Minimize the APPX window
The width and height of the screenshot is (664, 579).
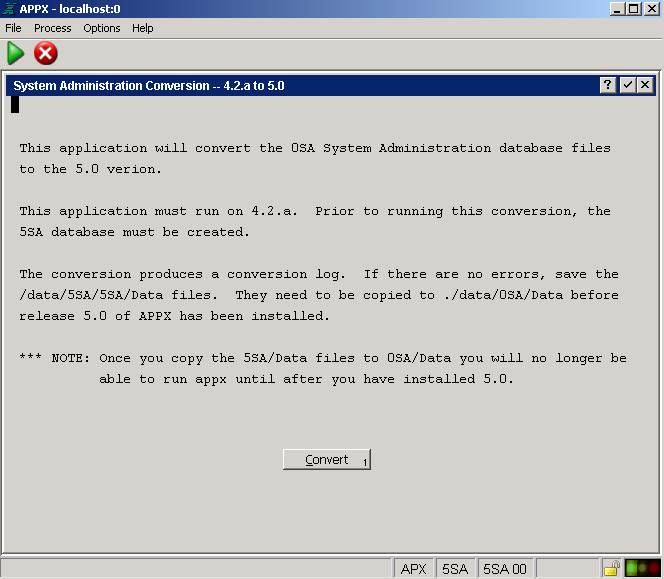coord(617,9)
